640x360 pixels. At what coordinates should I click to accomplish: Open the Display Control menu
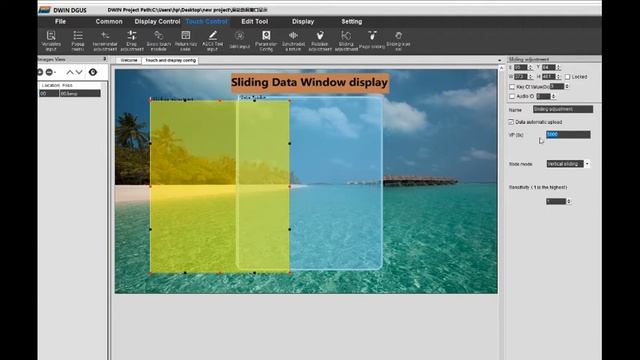(157, 22)
